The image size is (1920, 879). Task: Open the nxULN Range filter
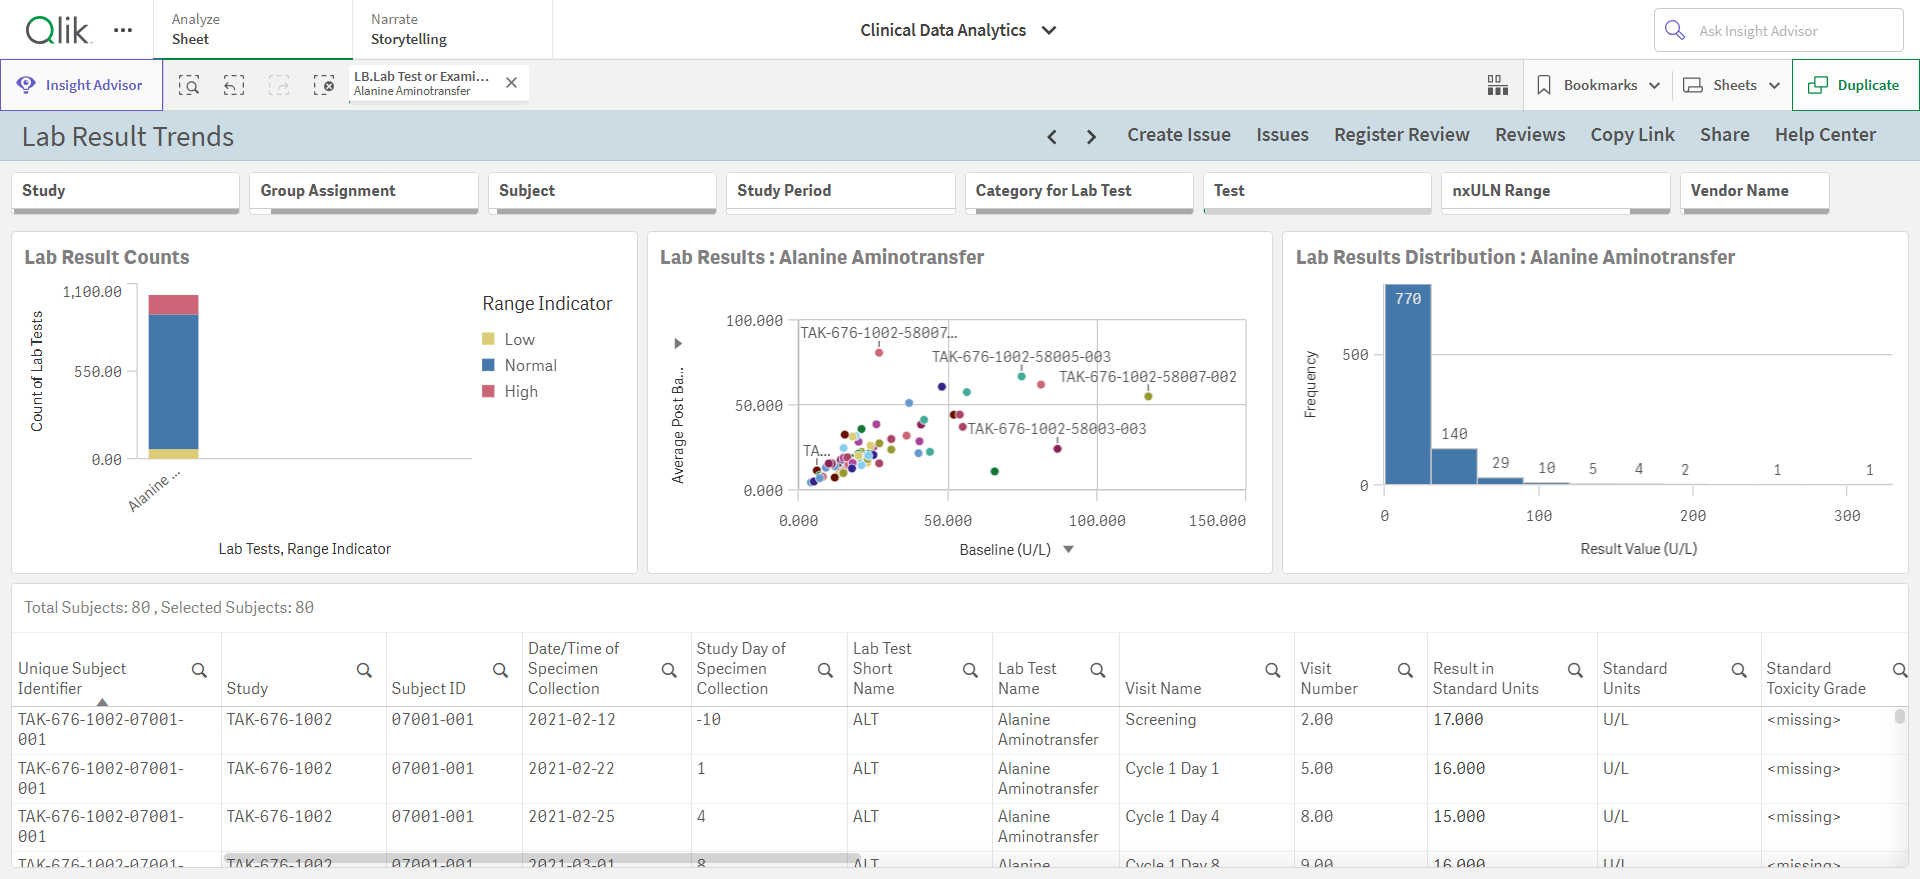pyautogui.click(x=1555, y=192)
